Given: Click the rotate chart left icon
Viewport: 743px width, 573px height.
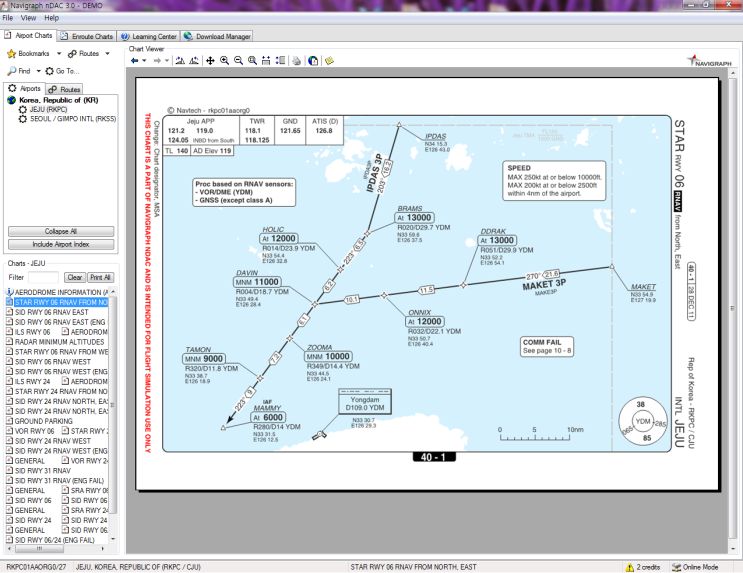Looking at the screenshot, I should 180,61.
